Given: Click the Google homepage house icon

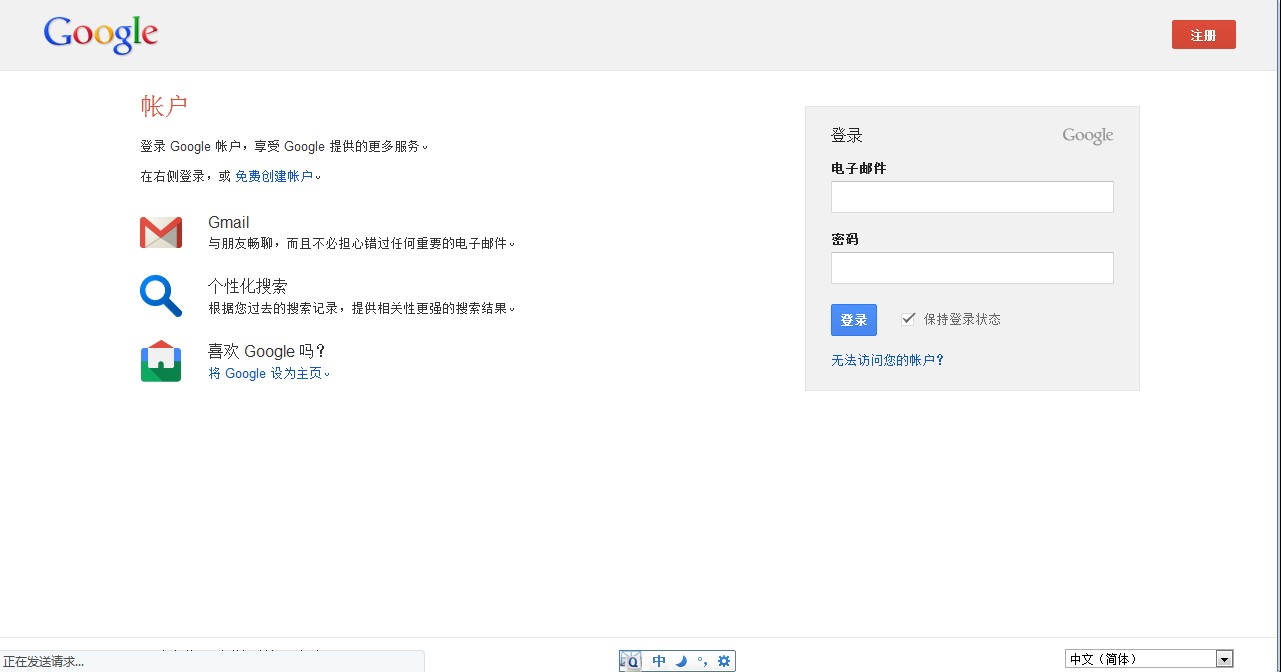Looking at the screenshot, I should (x=161, y=361).
